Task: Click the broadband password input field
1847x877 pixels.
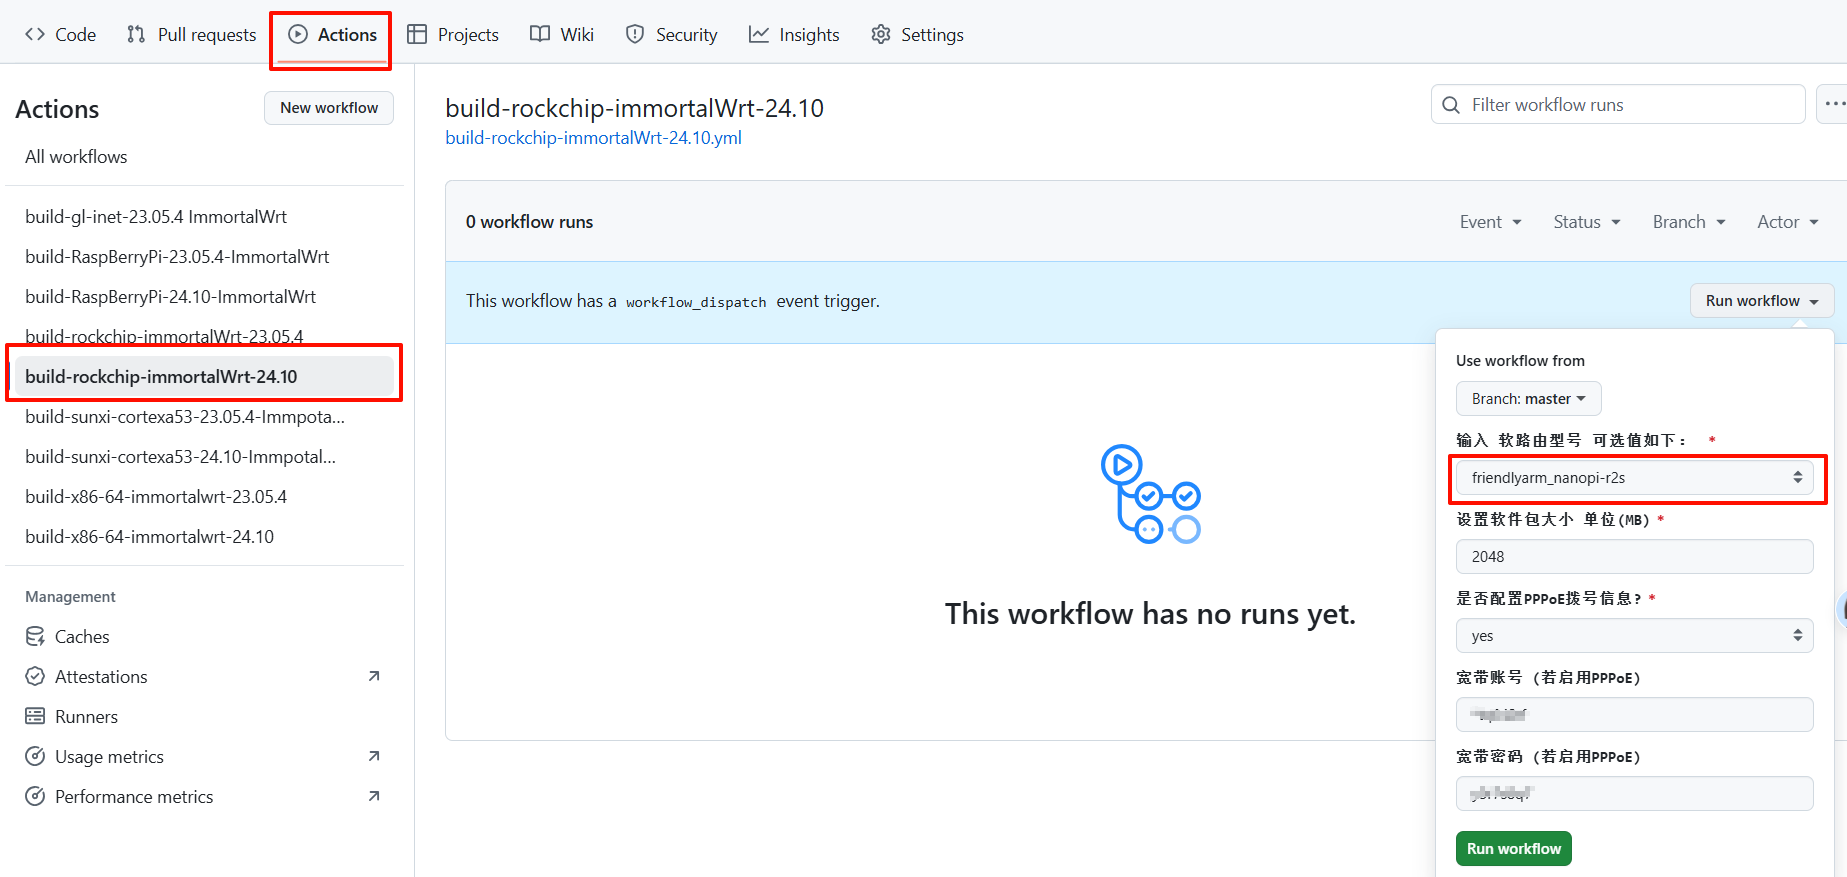Action: 1634,794
